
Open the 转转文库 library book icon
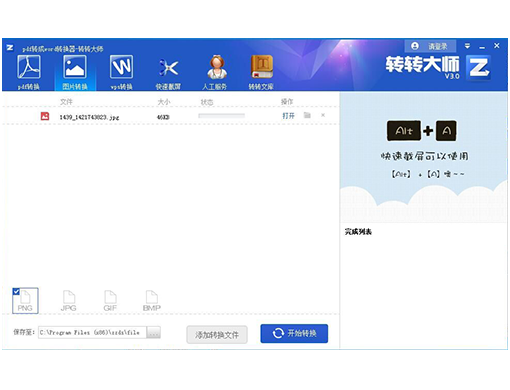click(x=261, y=72)
